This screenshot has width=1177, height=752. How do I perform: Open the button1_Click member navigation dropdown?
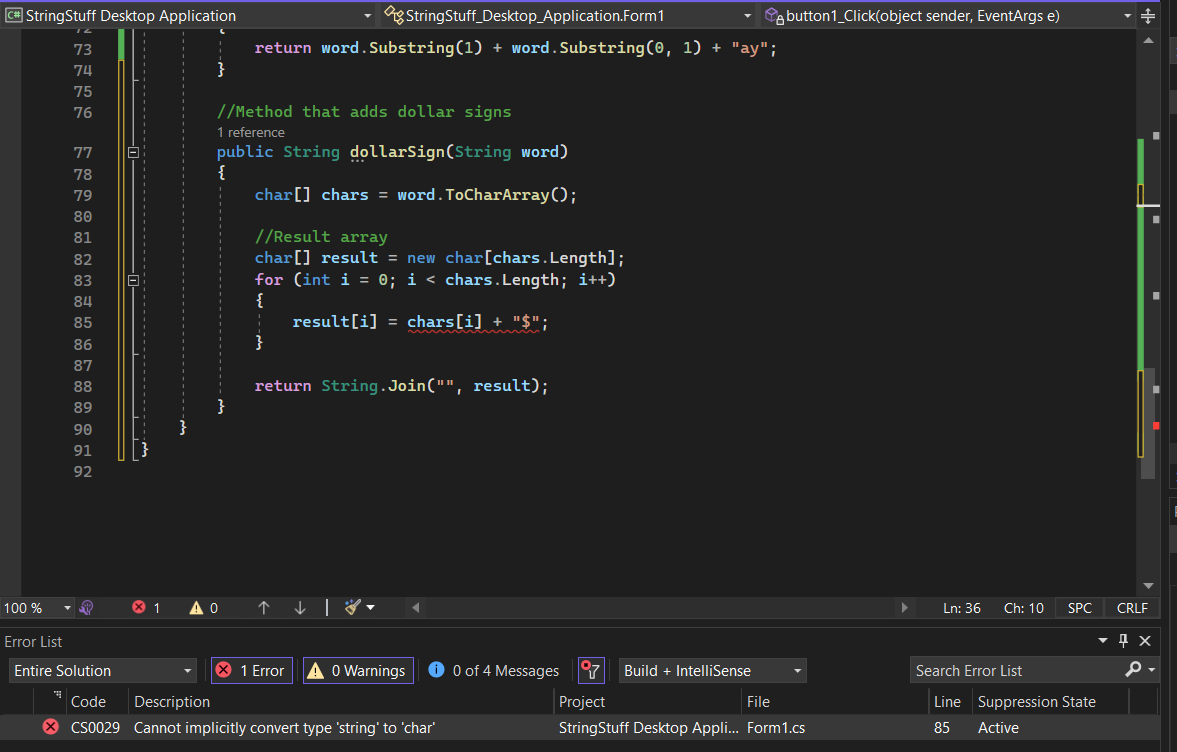click(x=1127, y=16)
